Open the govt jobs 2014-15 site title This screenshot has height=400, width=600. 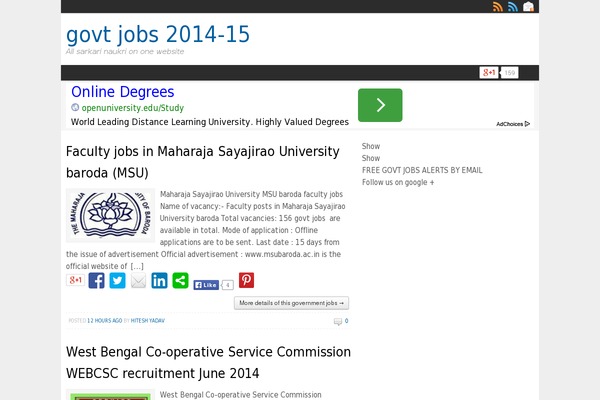click(158, 34)
